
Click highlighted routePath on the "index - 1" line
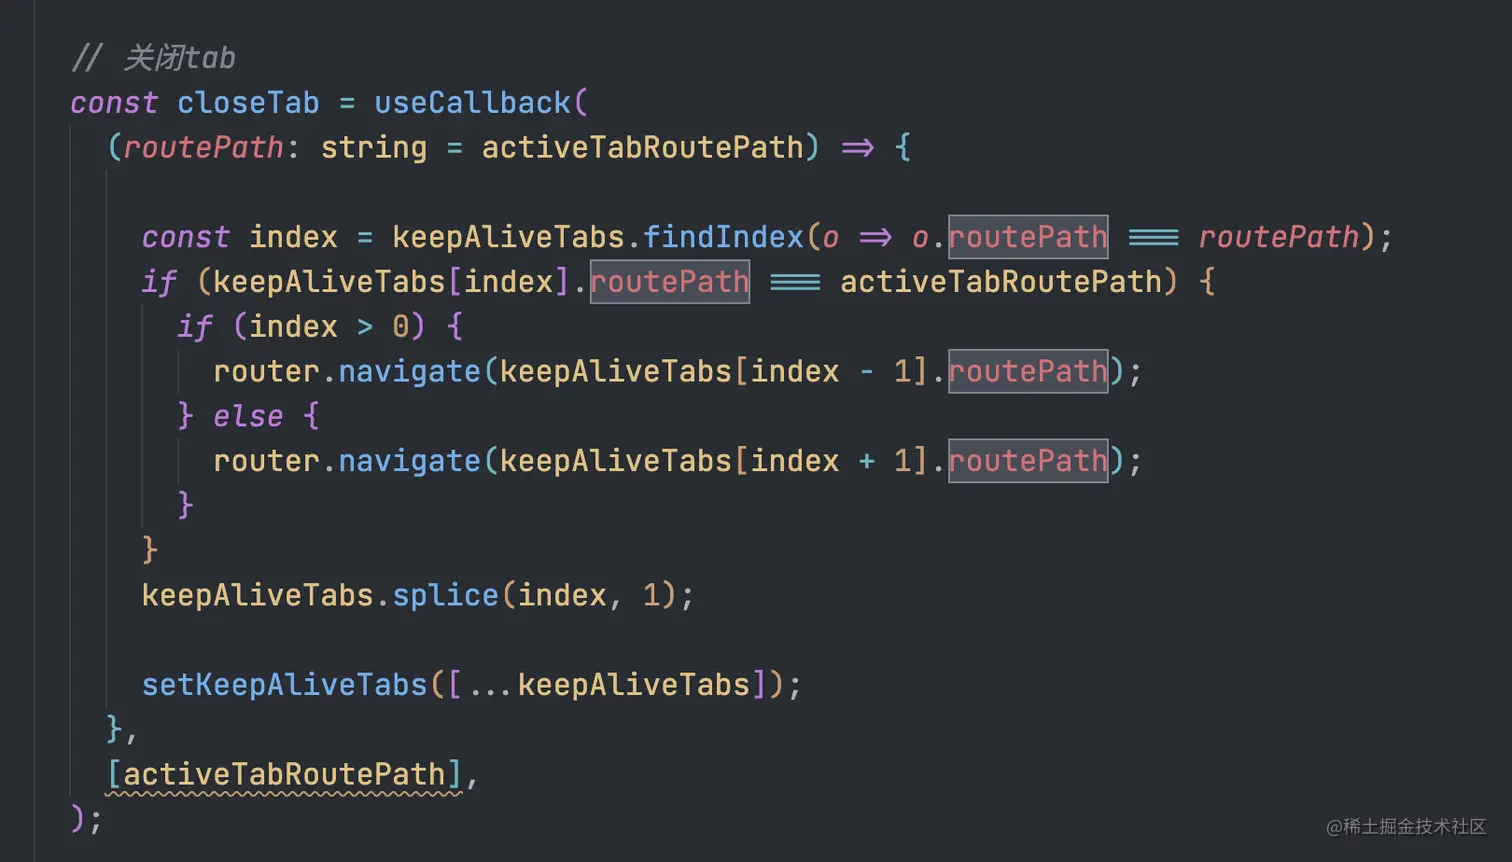click(x=1028, y=372)
